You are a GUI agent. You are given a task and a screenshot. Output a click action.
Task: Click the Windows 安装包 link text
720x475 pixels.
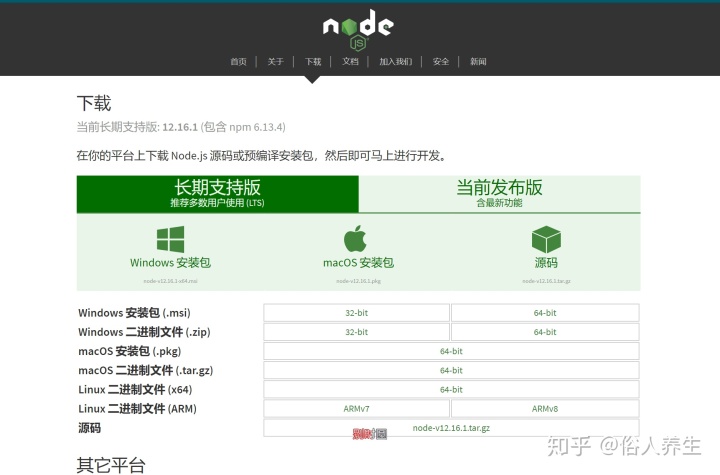(x=170, y=263)
